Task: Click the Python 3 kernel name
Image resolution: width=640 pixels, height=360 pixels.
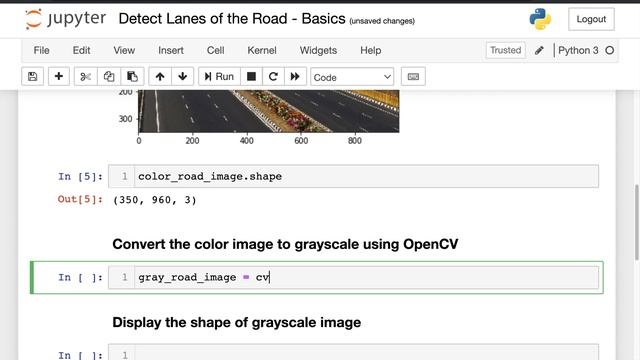Action: (578, 50)
